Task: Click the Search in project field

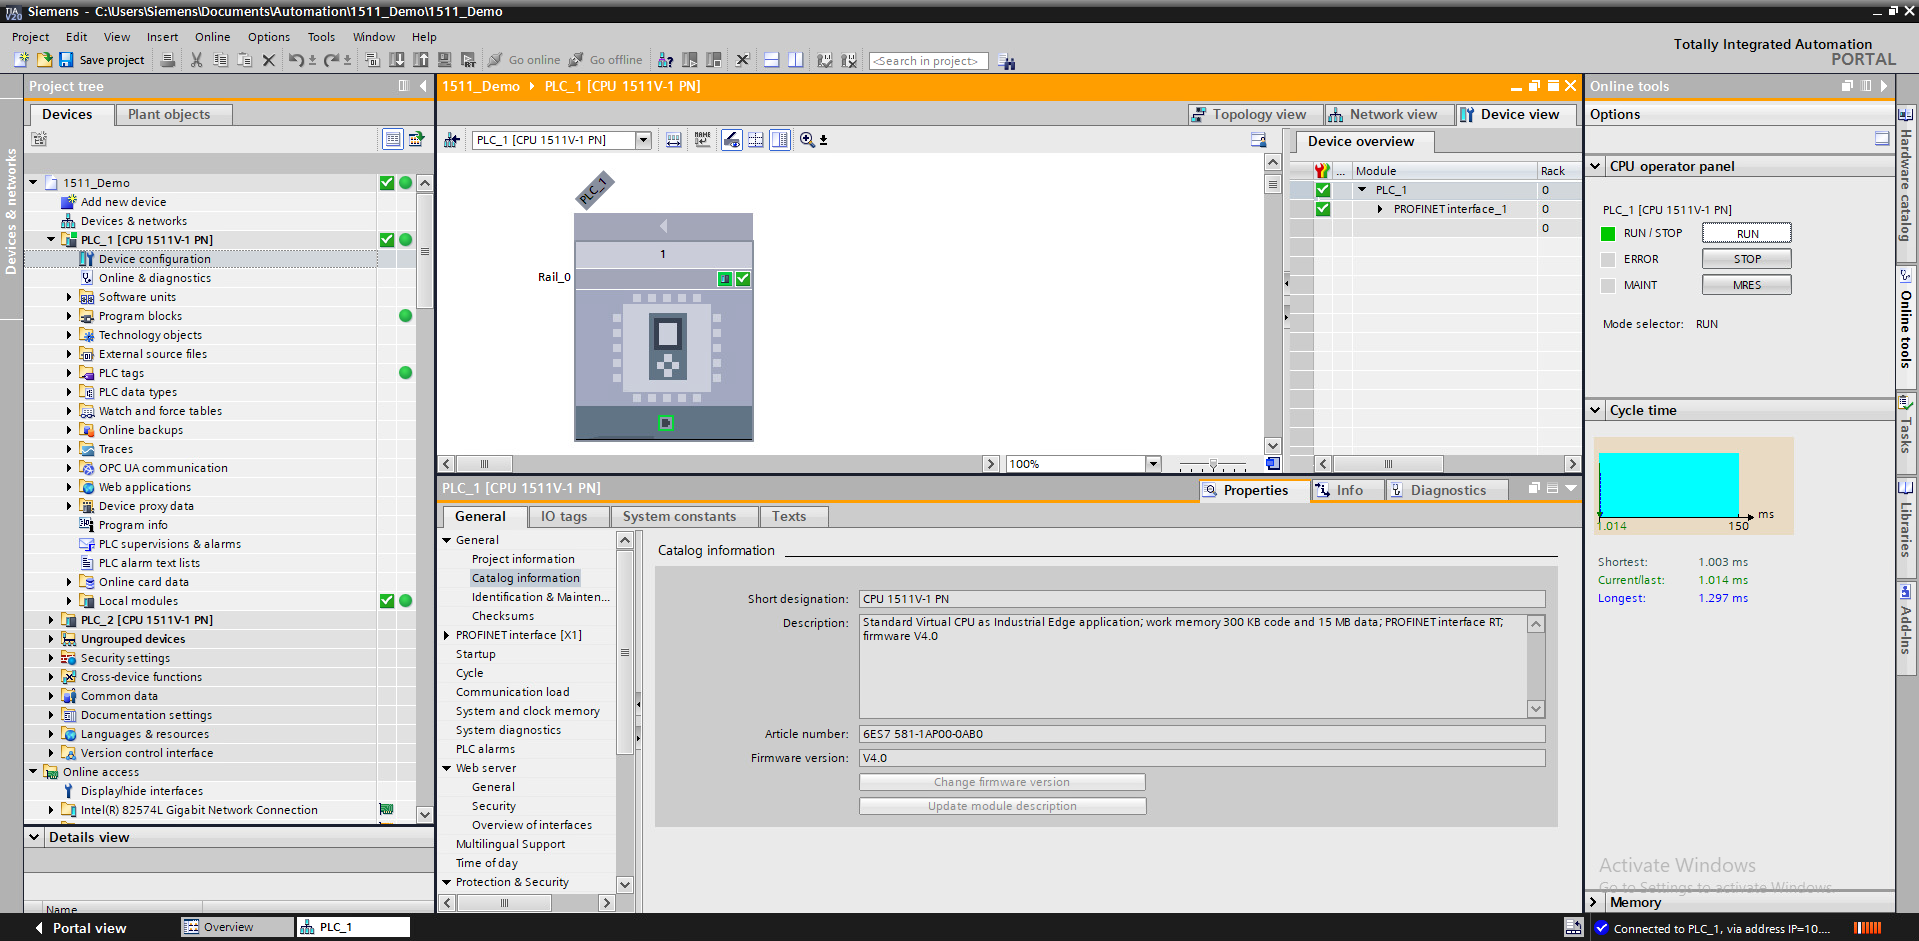Action: point(928,61)
